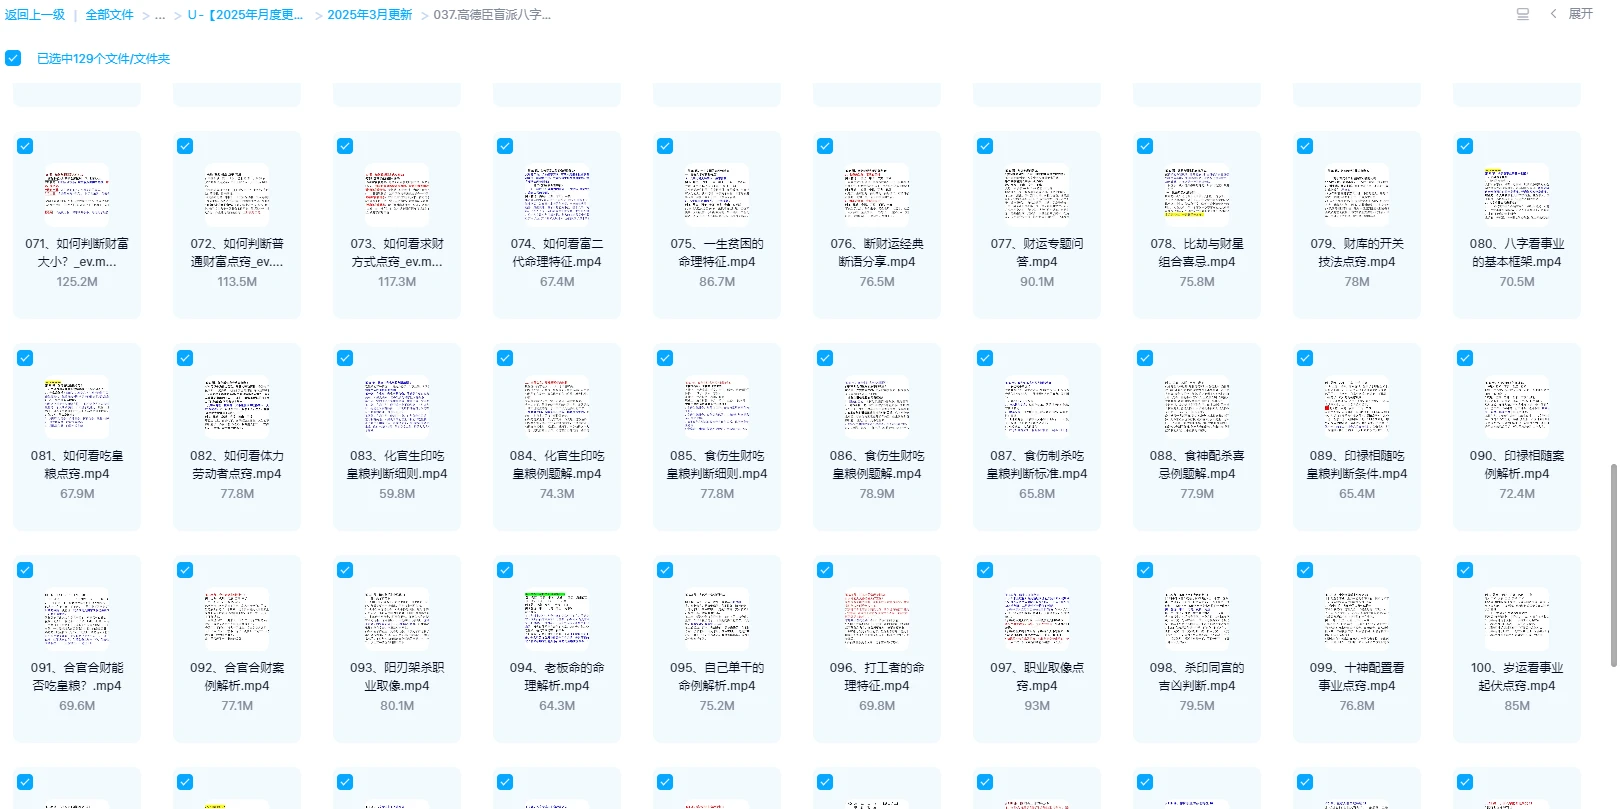Open video thumbnail of 096、打工者的命理特征
Screen dimensions: 1621x809
[877, 617]
